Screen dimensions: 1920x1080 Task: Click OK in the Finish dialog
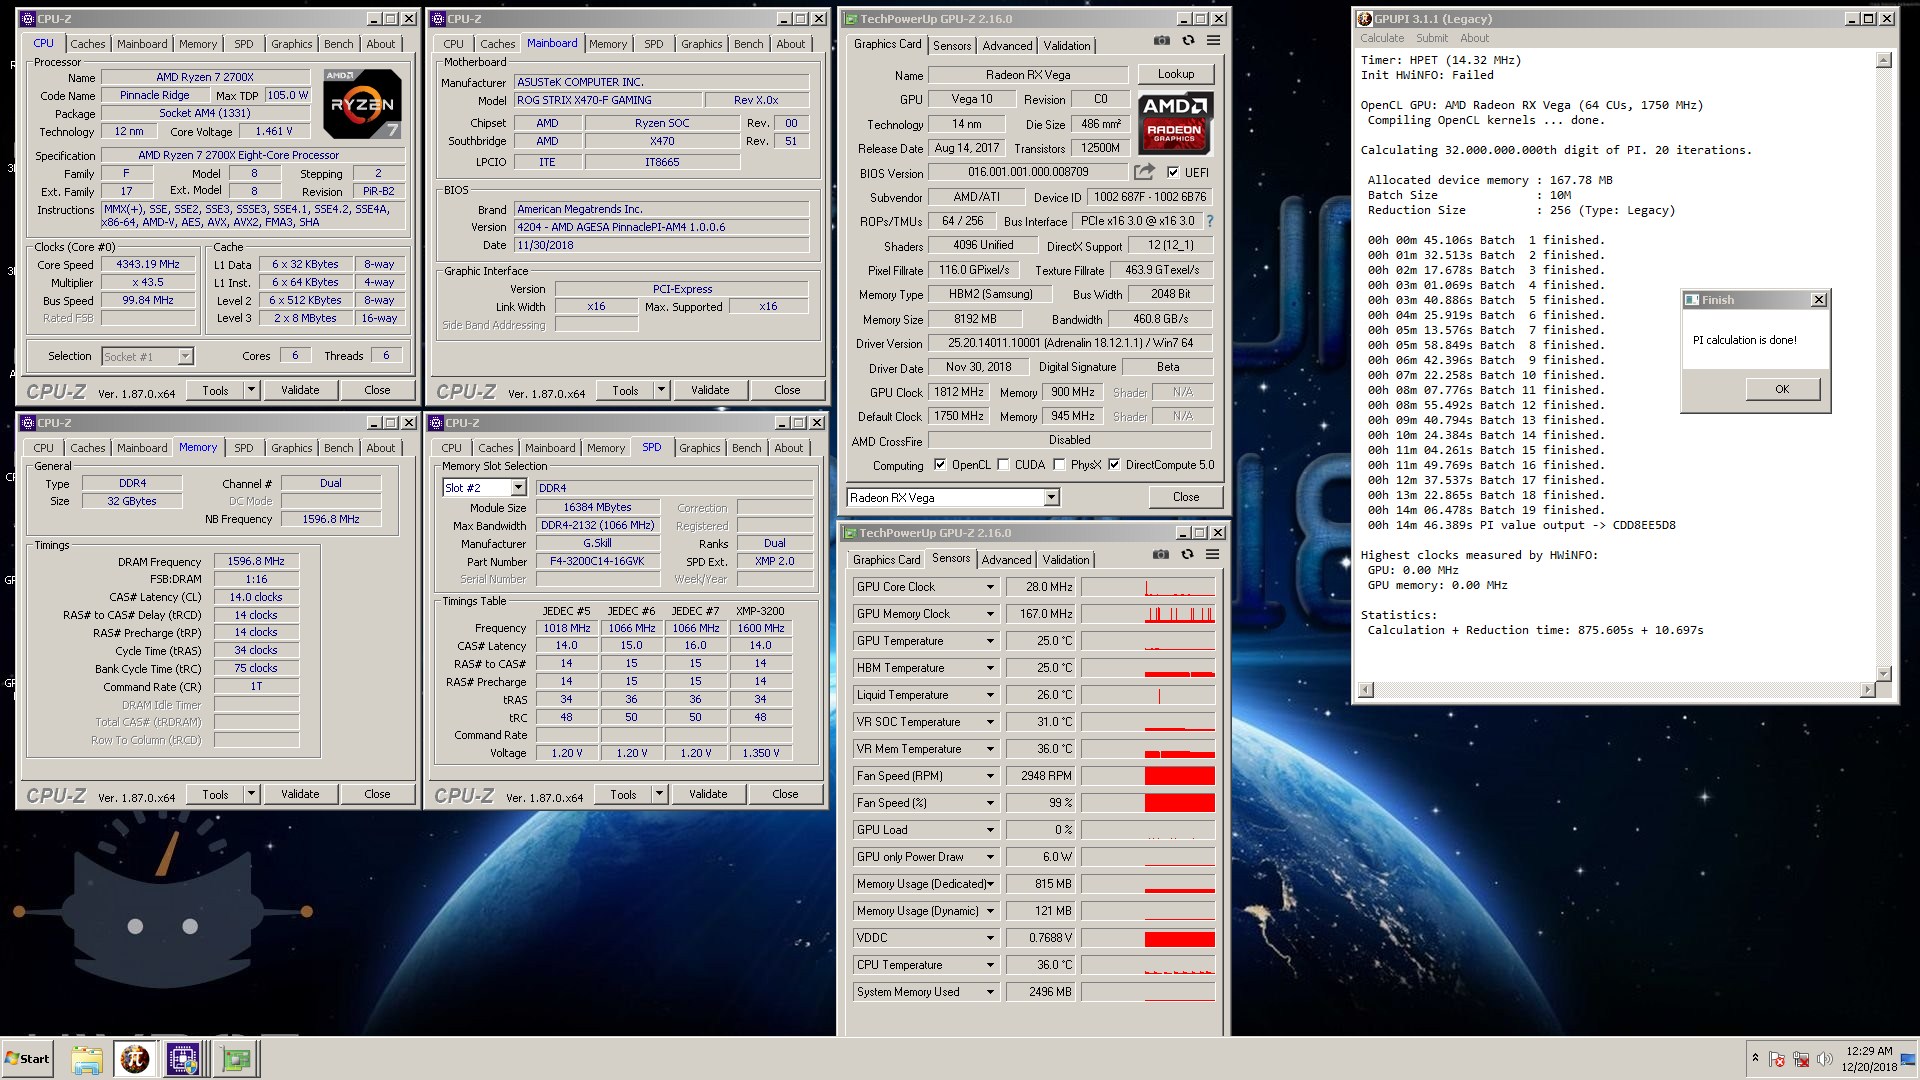(1782, 389)
